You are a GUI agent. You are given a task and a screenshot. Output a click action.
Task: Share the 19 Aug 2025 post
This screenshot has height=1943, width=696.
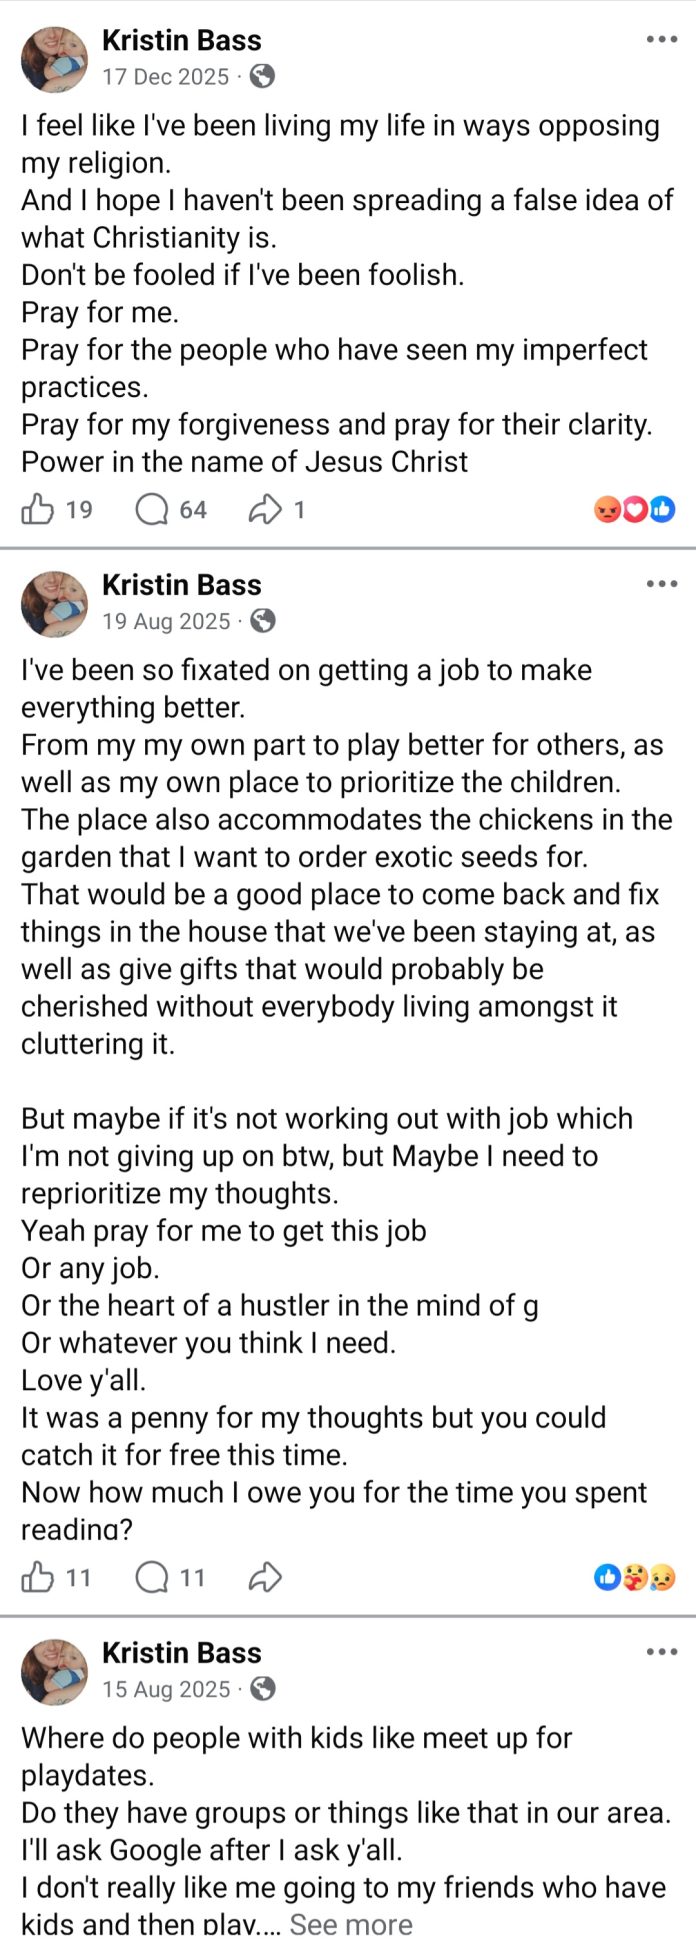coord(265,1578)
